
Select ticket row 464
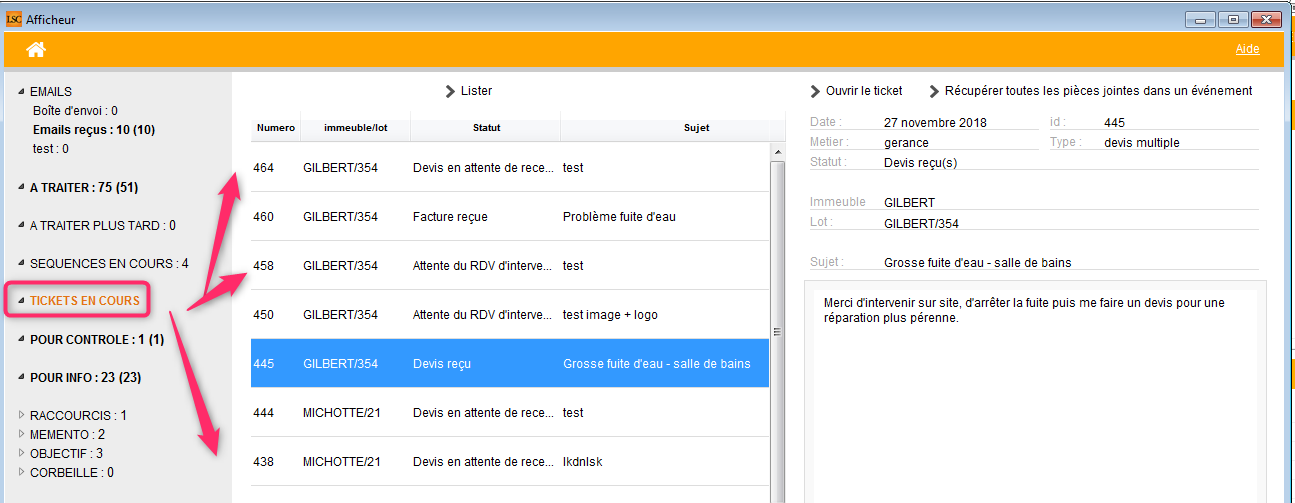tap(510, 168)
